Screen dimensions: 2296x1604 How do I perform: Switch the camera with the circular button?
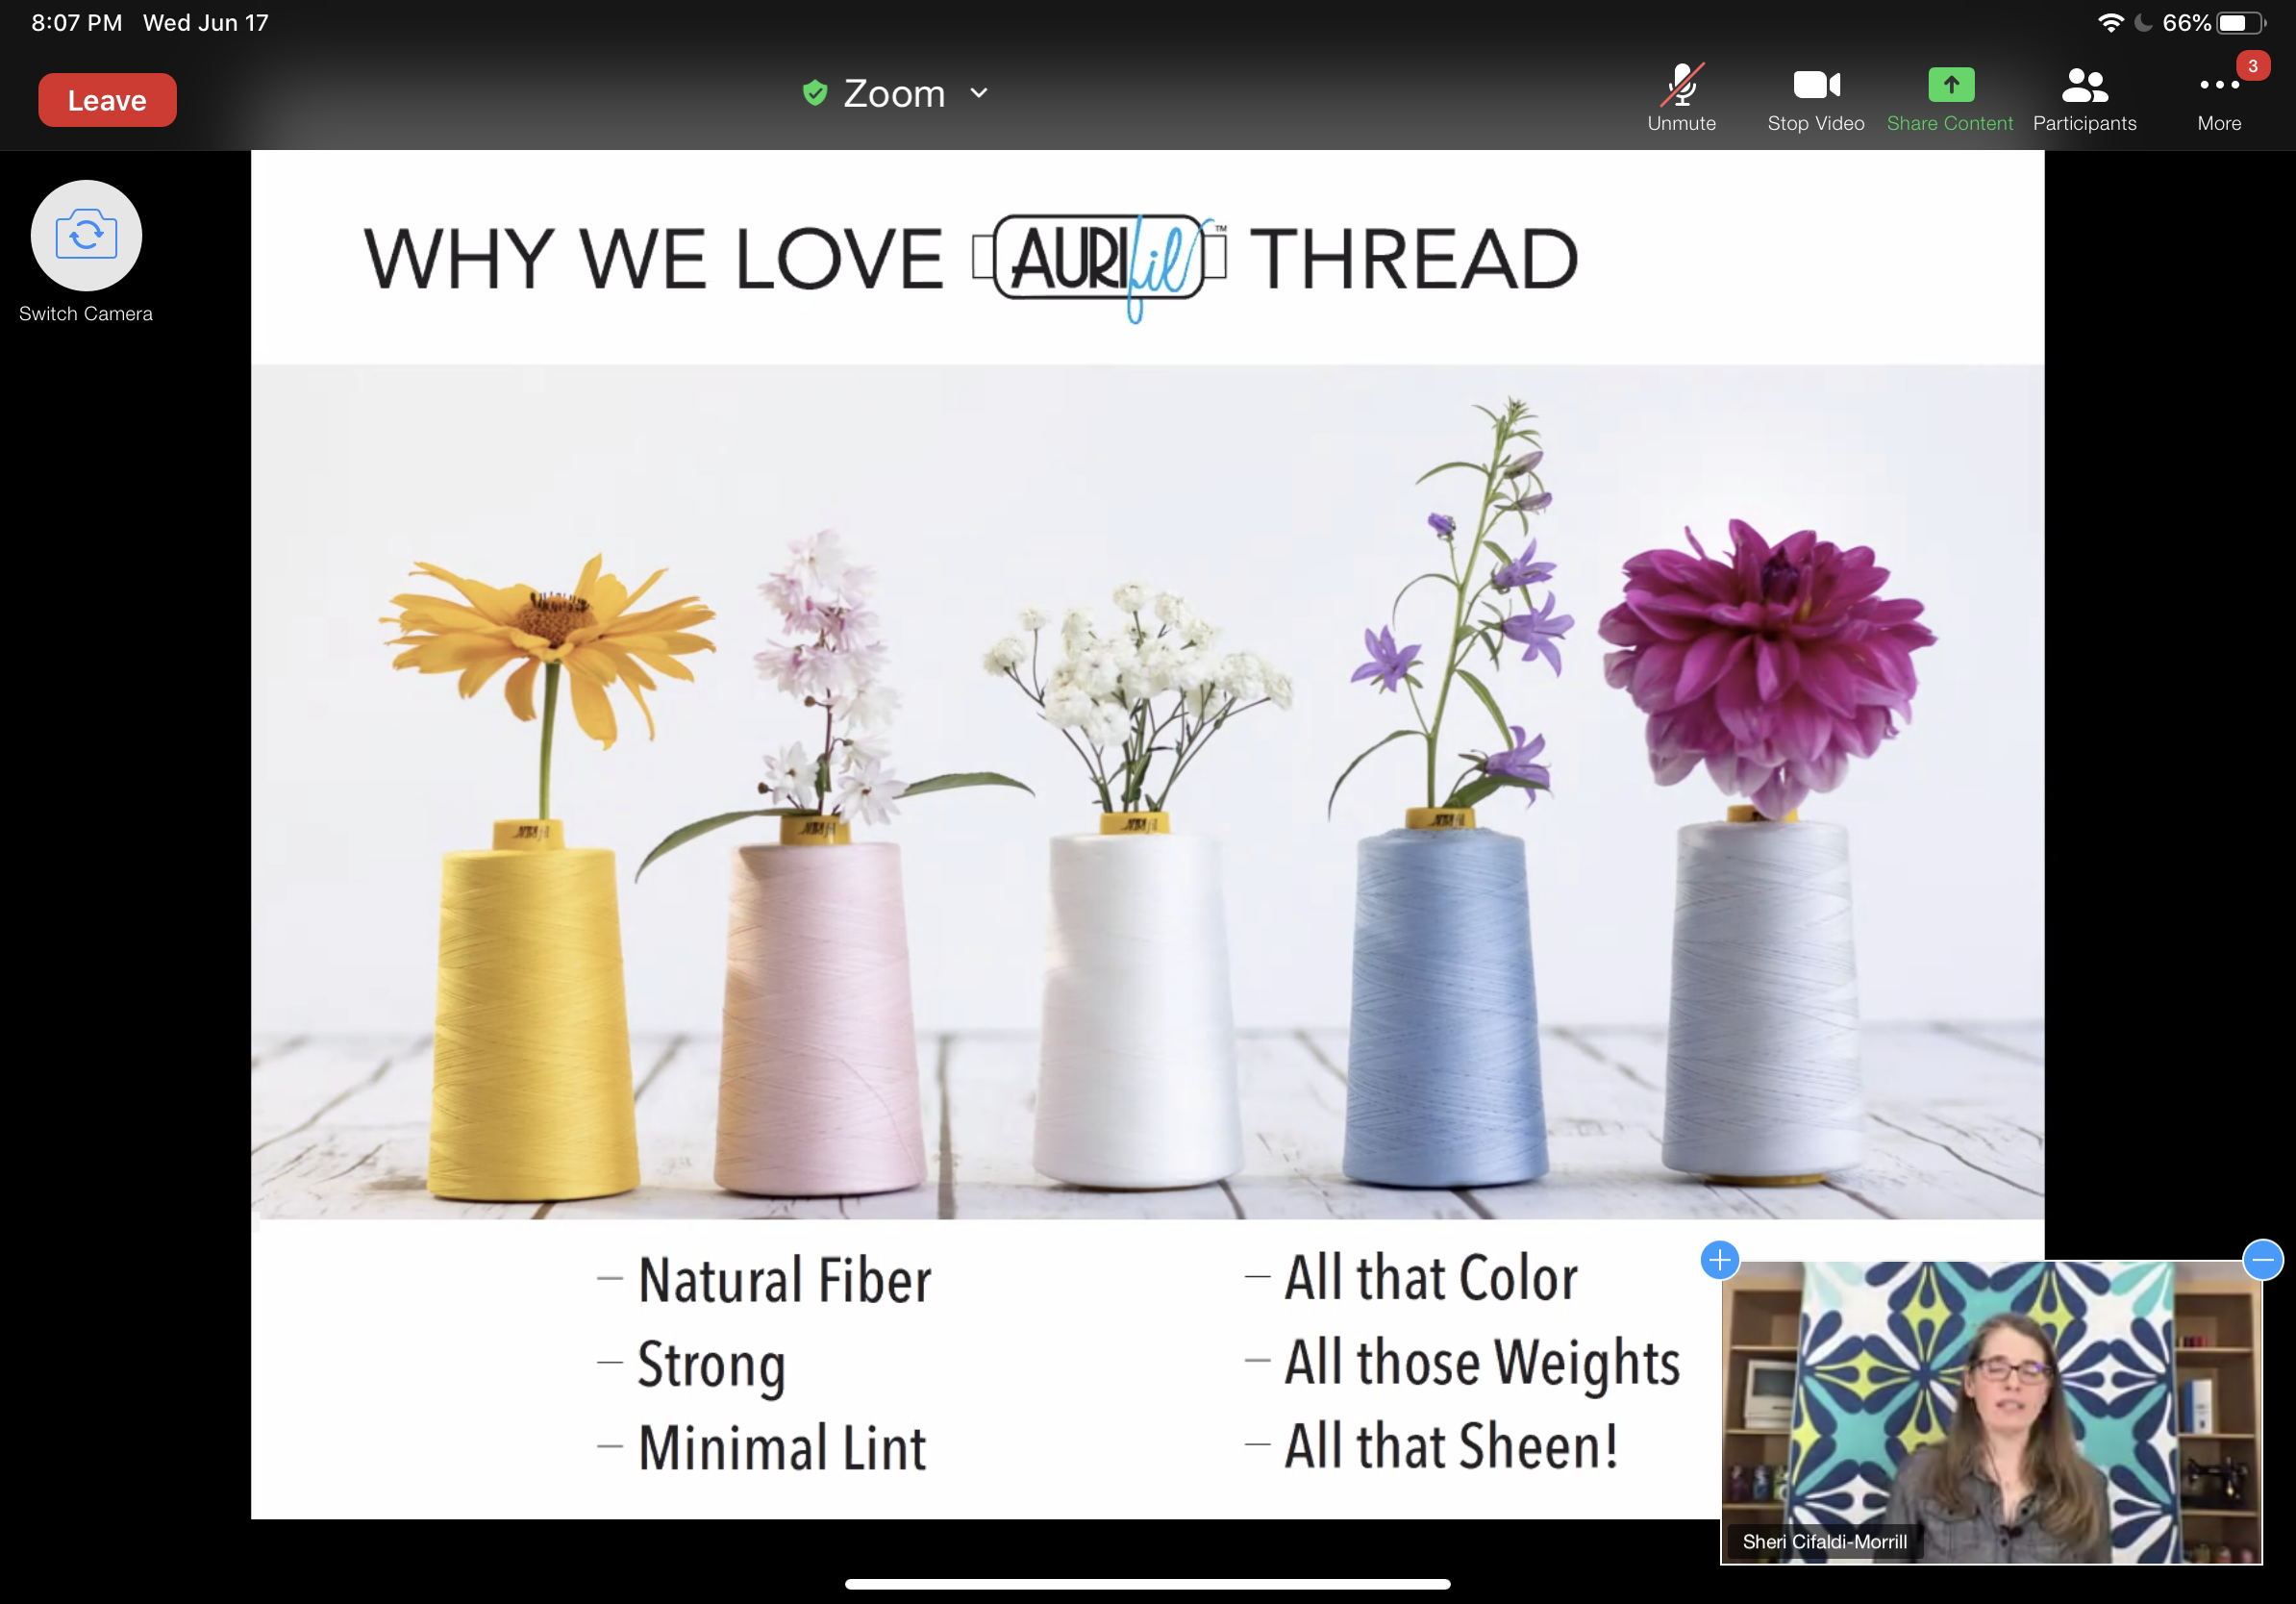click(x=86, y=235)
